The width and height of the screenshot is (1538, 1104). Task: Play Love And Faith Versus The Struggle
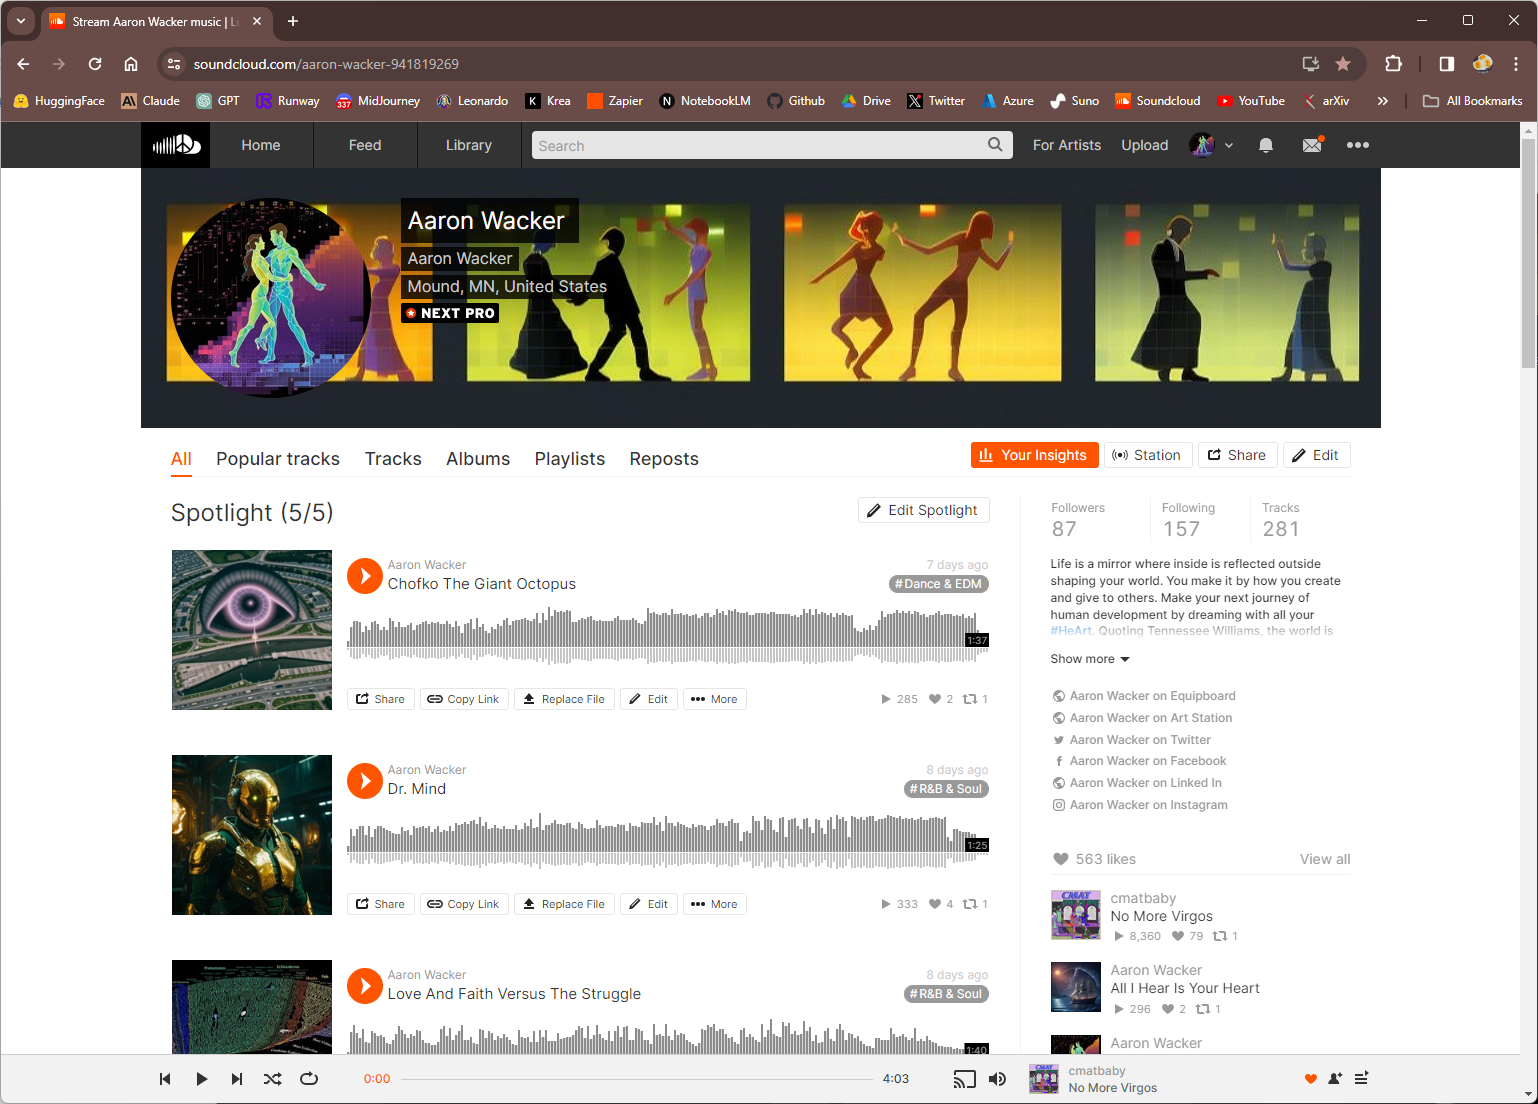(365, 985)
